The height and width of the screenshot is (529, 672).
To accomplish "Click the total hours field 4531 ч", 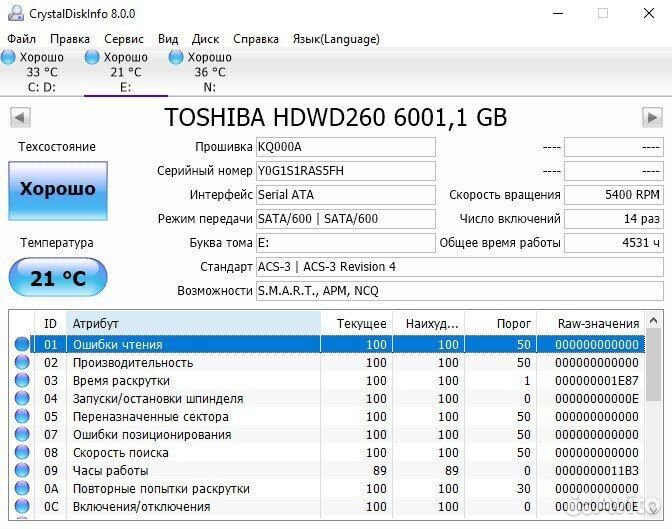I will 614,243.
